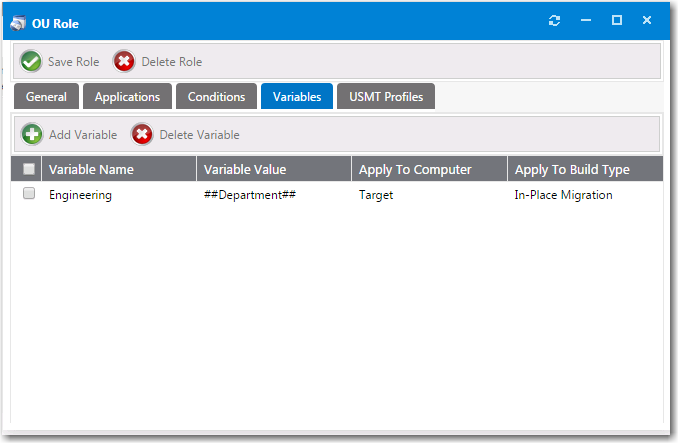Open the Applications tab

click(127, 97)
